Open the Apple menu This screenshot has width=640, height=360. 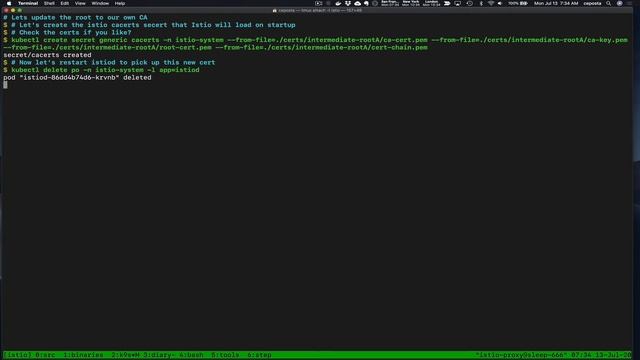9,3
